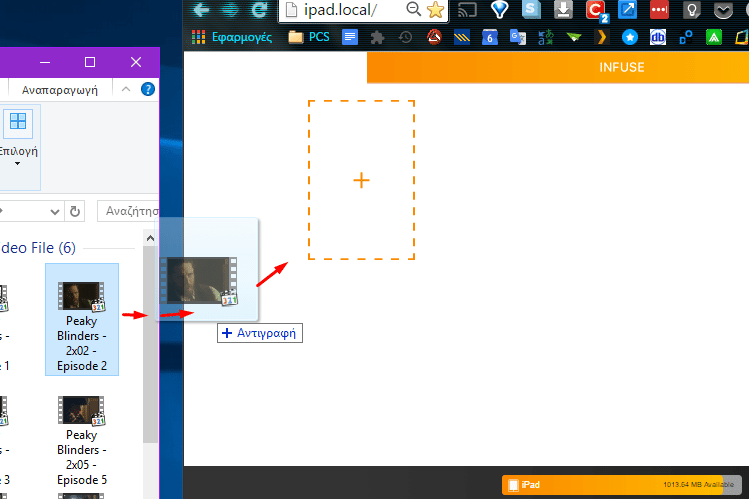Click the blue diamond extension icon
The width and height of the screenshot is (749, 499).
(499, 10)
